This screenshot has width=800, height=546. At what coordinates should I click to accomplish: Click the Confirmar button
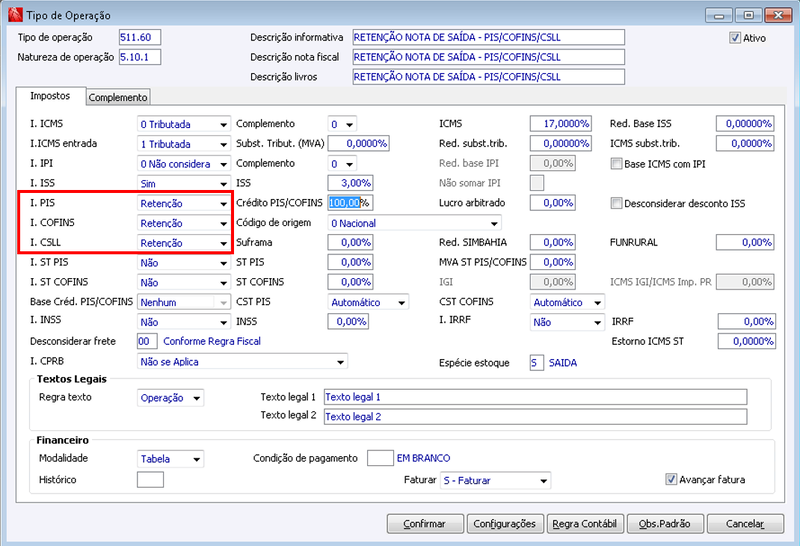point(425,524)
